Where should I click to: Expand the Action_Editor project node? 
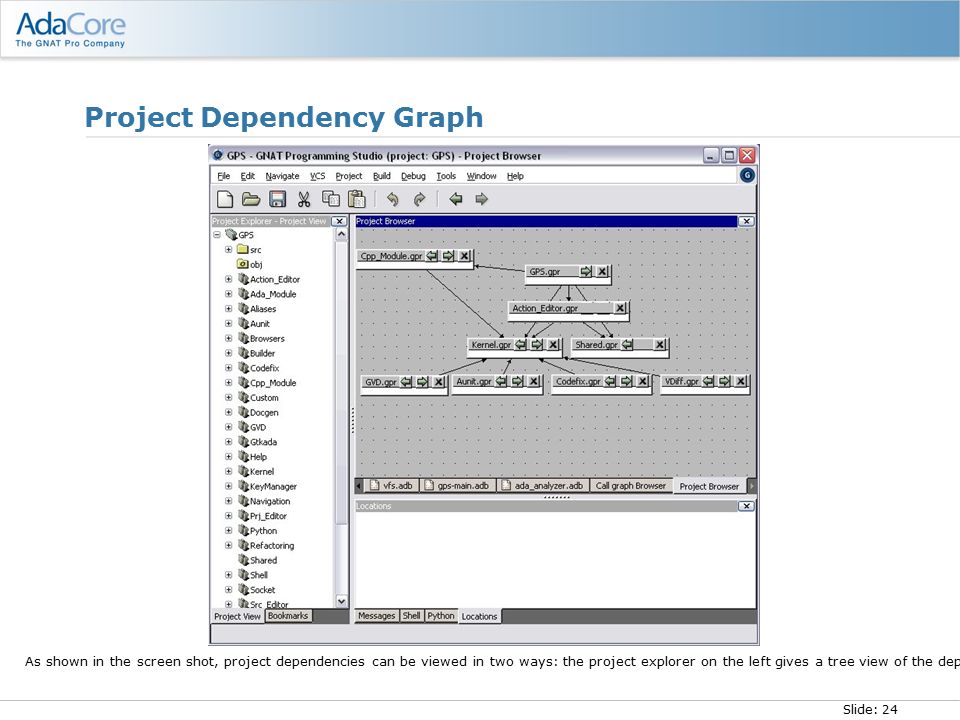pyautogui.click(x=228, y=279)
